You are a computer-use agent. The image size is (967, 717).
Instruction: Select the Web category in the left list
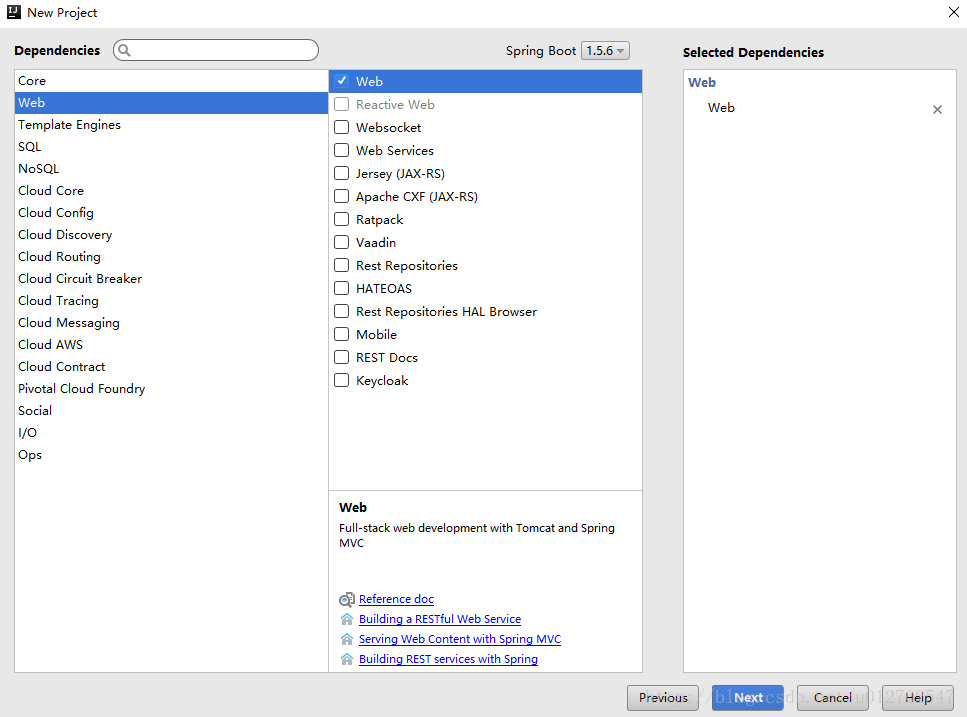coord(171,103)
